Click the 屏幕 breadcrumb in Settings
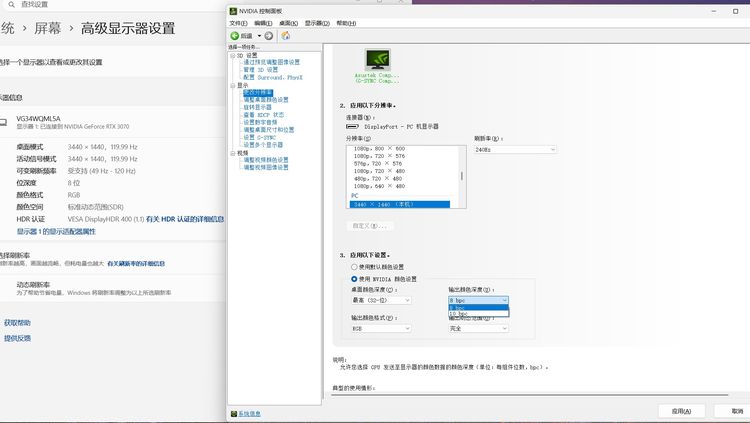750x423 pixels. [x=47, y=28]
